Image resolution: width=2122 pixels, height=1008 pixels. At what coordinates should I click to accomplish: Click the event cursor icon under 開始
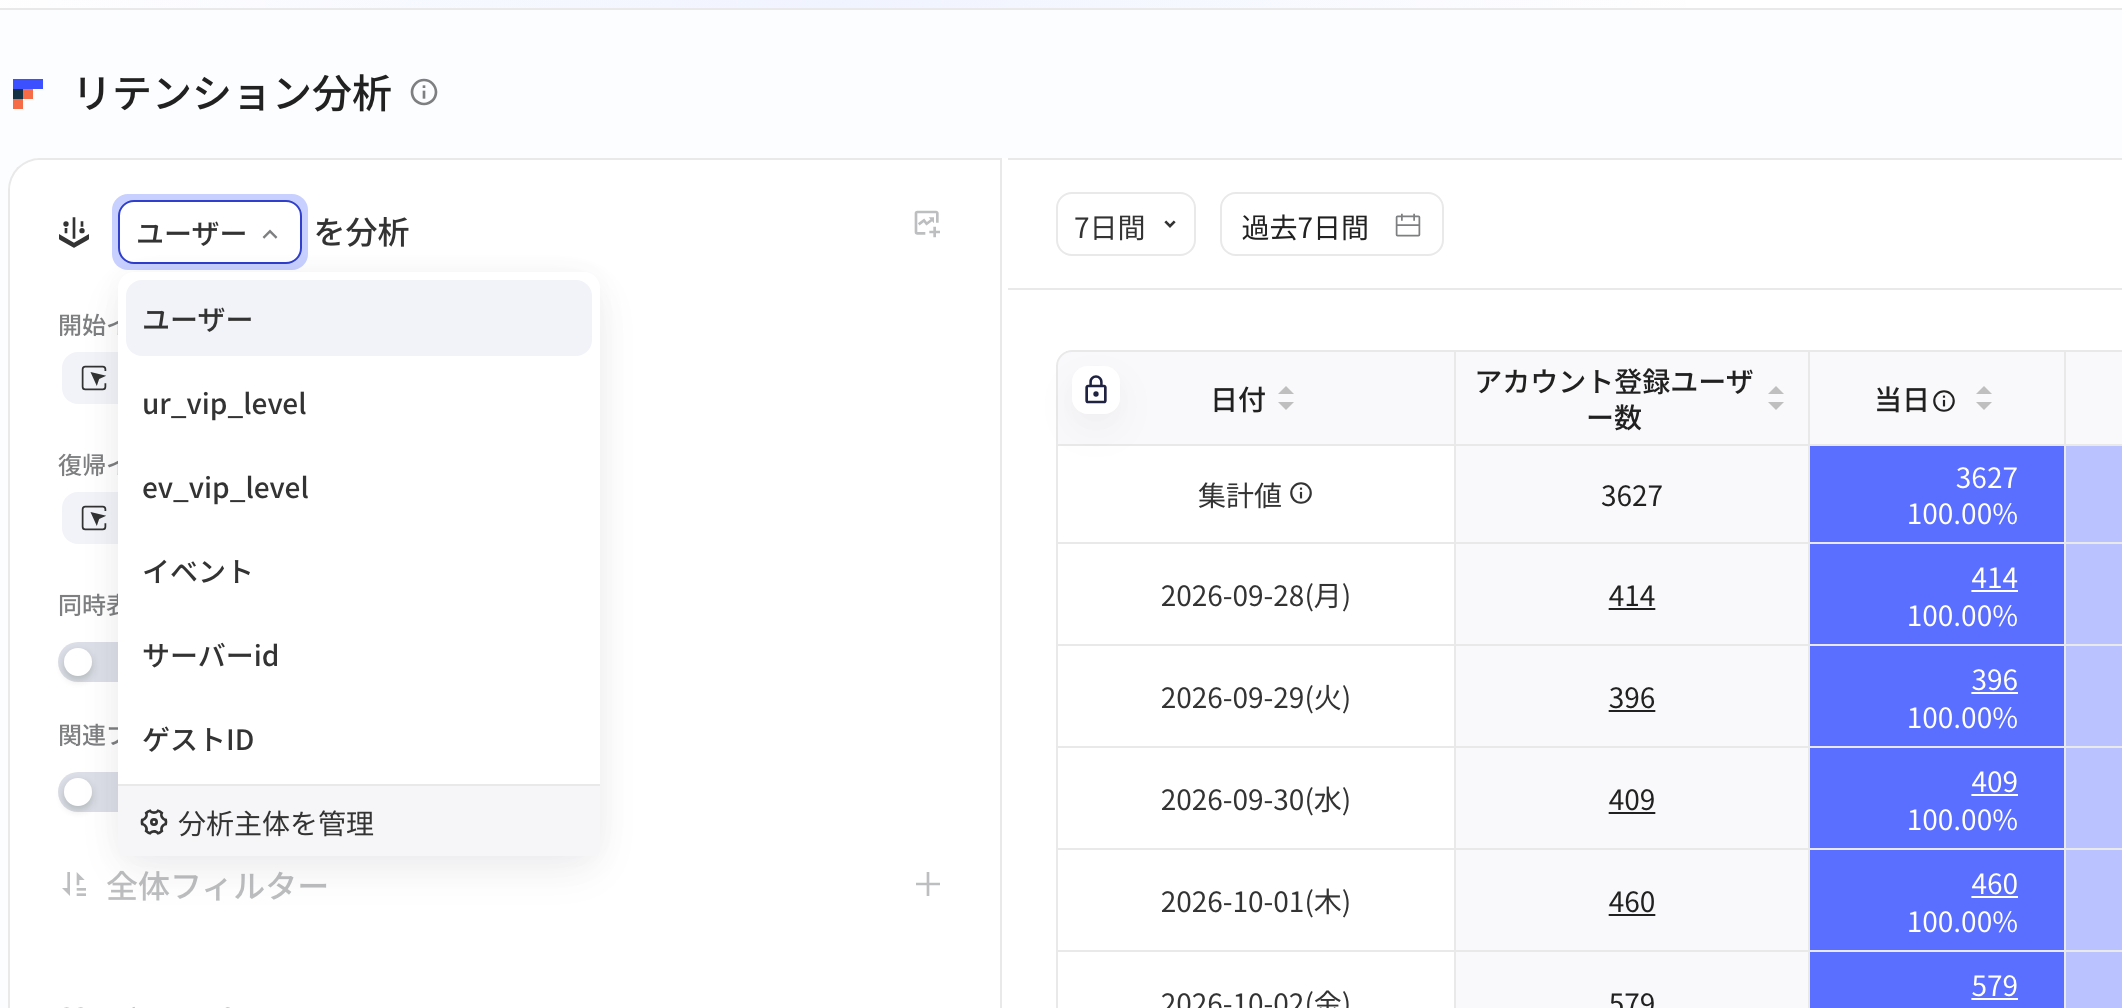[x=94, y=378]
